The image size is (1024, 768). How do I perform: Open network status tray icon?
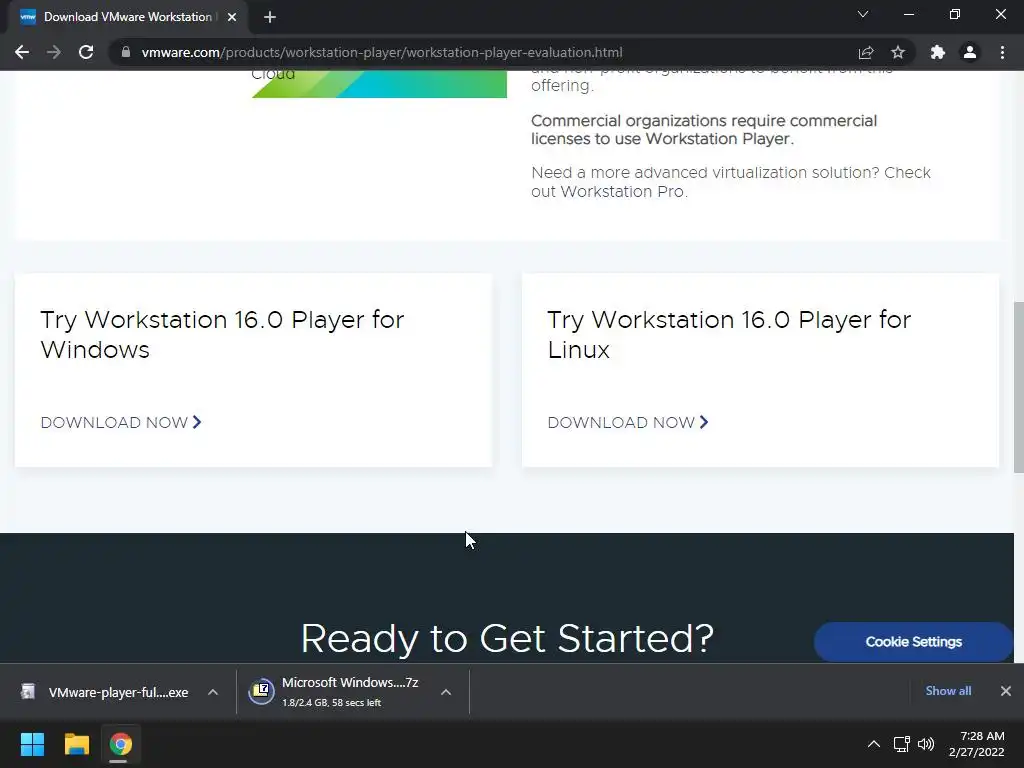coord(902,744)
